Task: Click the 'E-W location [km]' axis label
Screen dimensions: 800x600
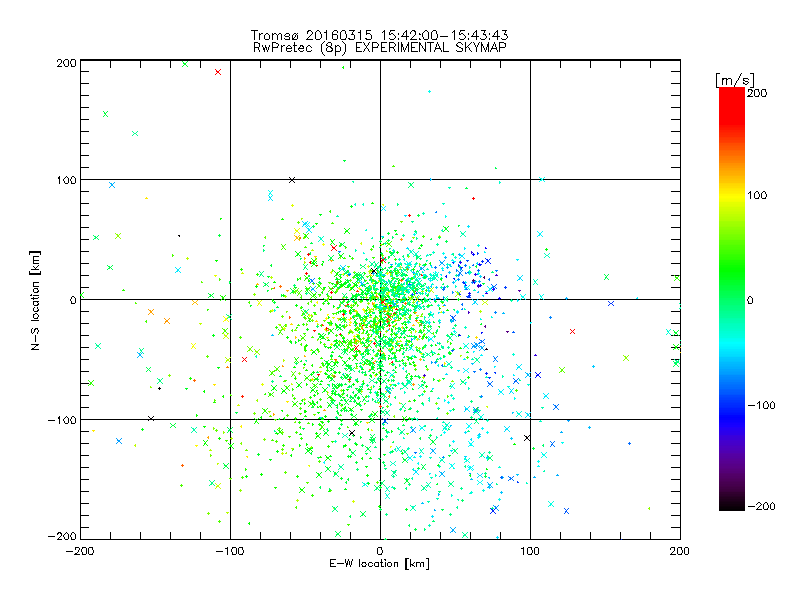Action: (379, 564)
